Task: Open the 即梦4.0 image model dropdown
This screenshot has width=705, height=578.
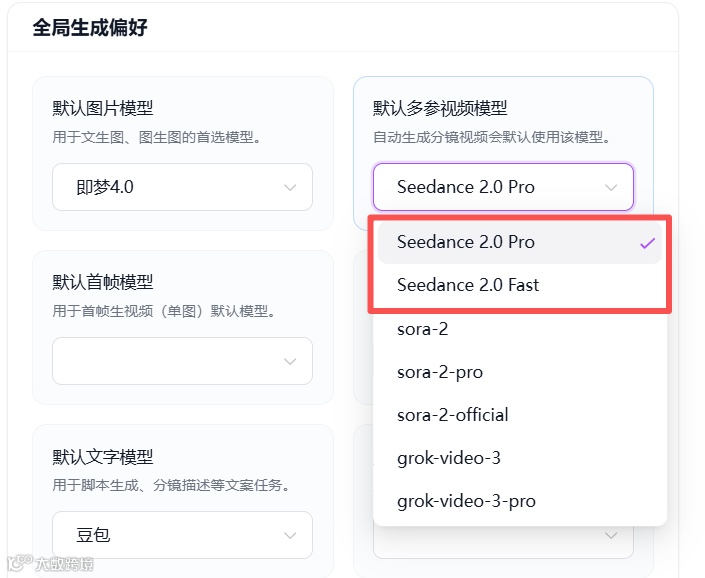Action: click(x=182, y=188)
